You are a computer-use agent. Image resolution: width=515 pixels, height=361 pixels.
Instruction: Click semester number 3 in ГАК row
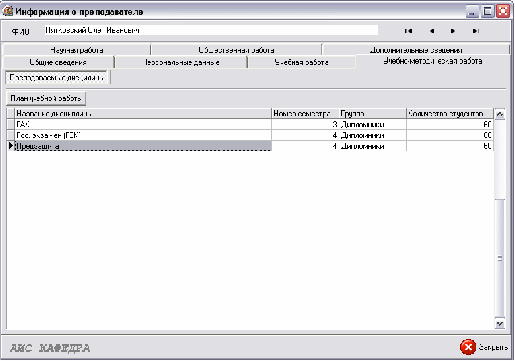[305, 124]
